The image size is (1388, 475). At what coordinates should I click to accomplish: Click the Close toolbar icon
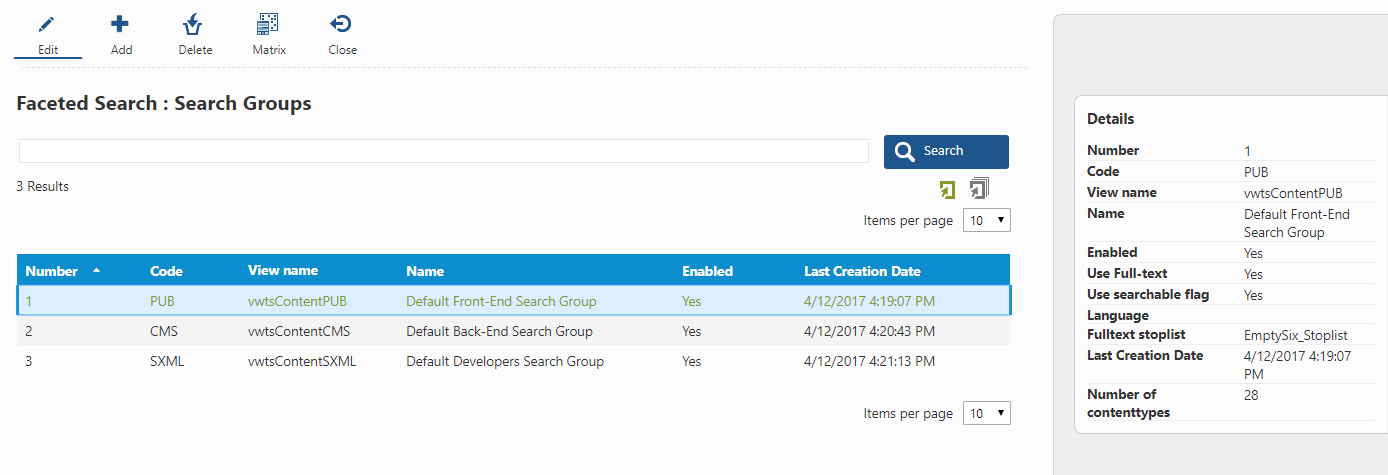(341, 24)
